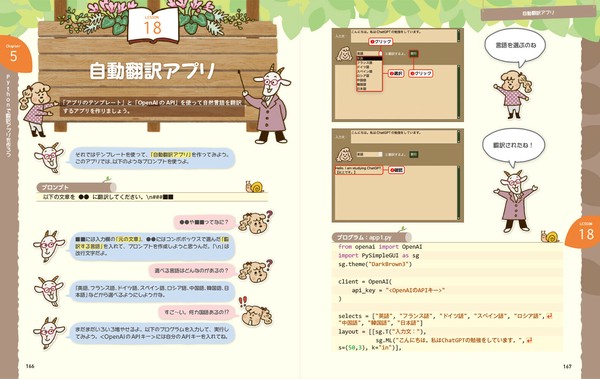Select the orange LESSON 18 side tab
The image size is (600, 379).
pos(584,231)
